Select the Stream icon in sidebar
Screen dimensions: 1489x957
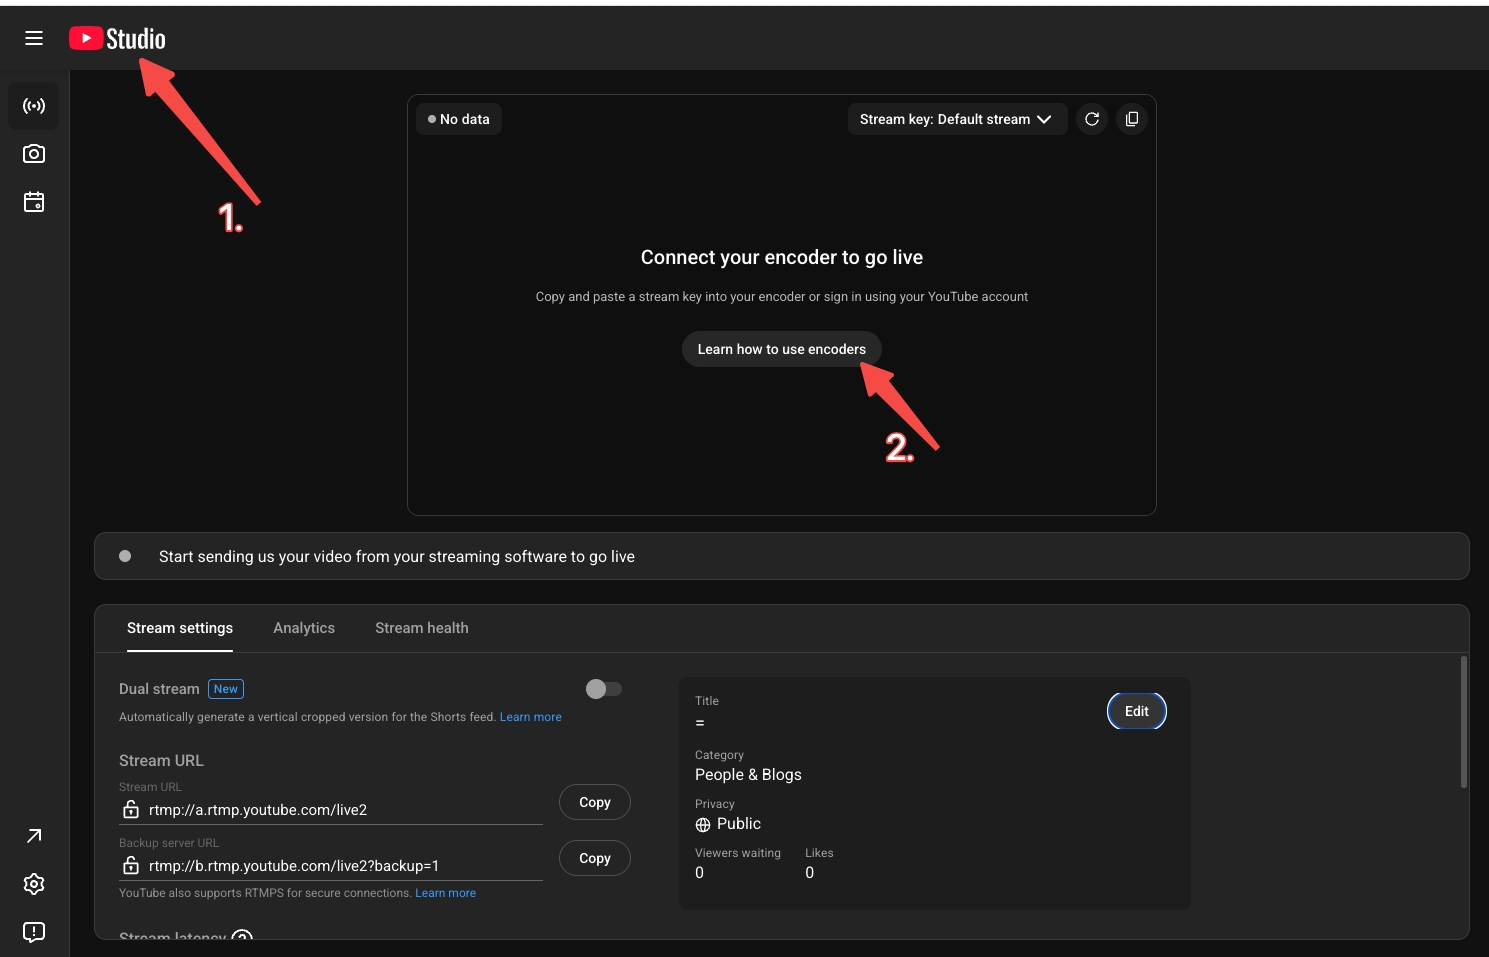[x=34, y=106]
